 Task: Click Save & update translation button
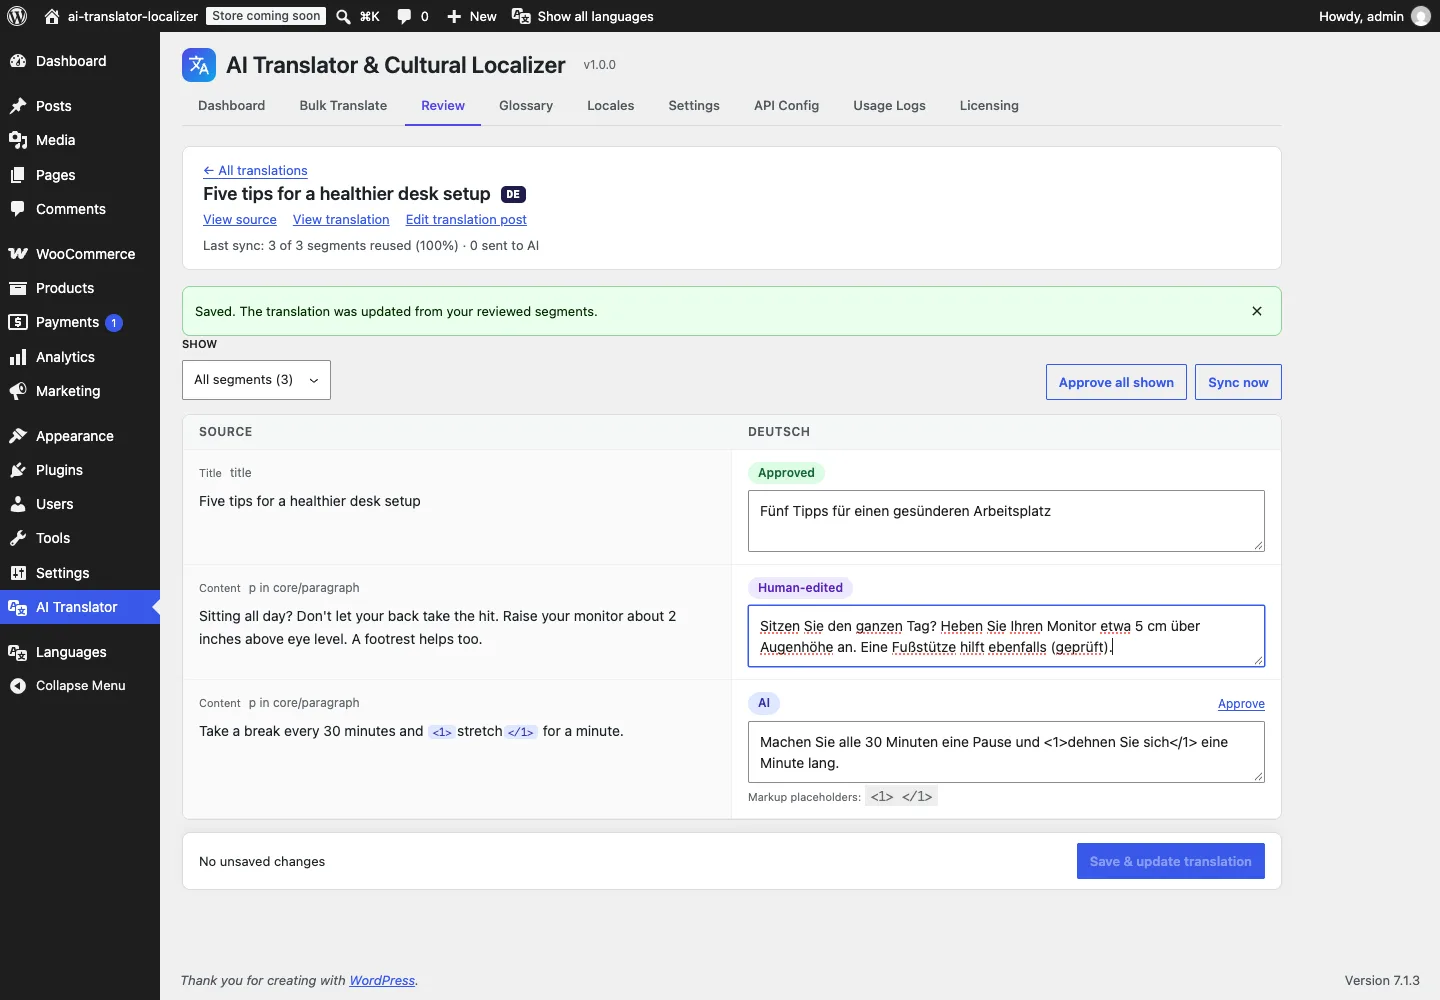coord(1170,861)
